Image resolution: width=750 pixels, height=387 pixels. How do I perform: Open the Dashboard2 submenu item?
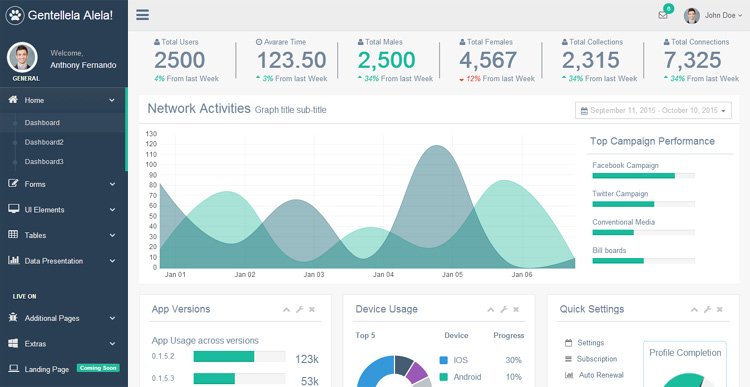coord(44,142)
